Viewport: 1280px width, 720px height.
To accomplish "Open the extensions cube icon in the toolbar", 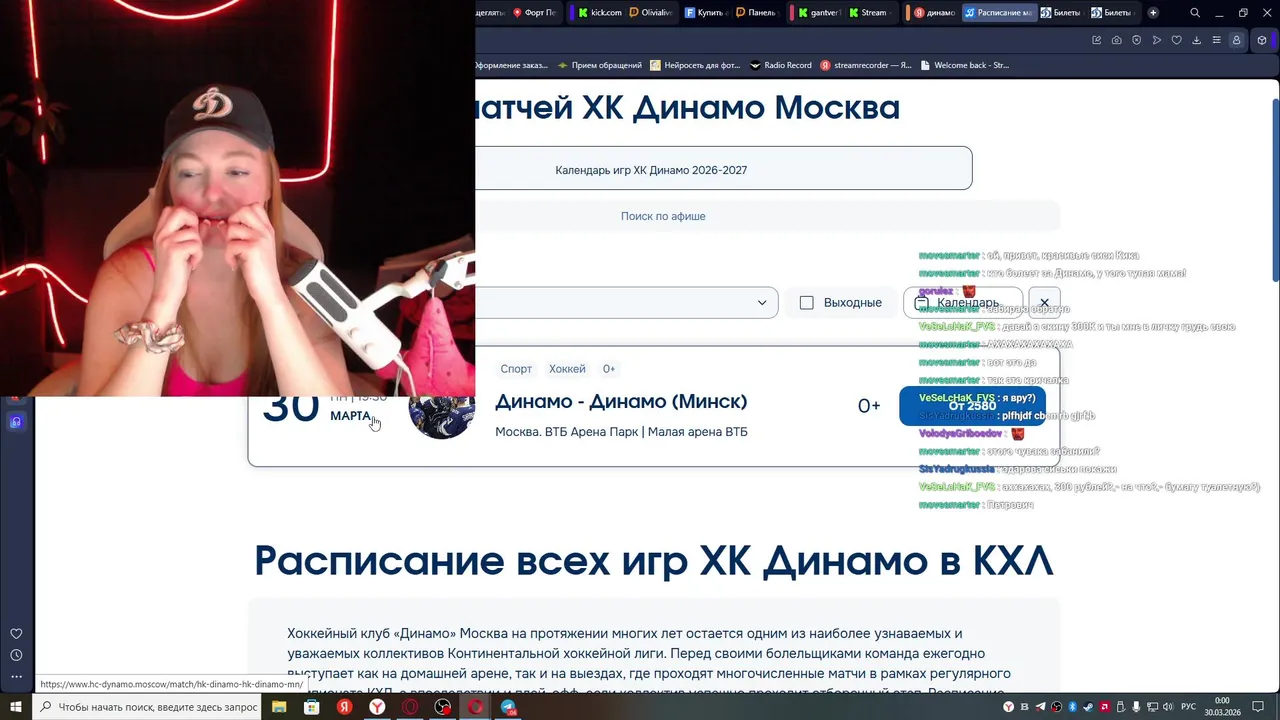I will [1262, 40].
